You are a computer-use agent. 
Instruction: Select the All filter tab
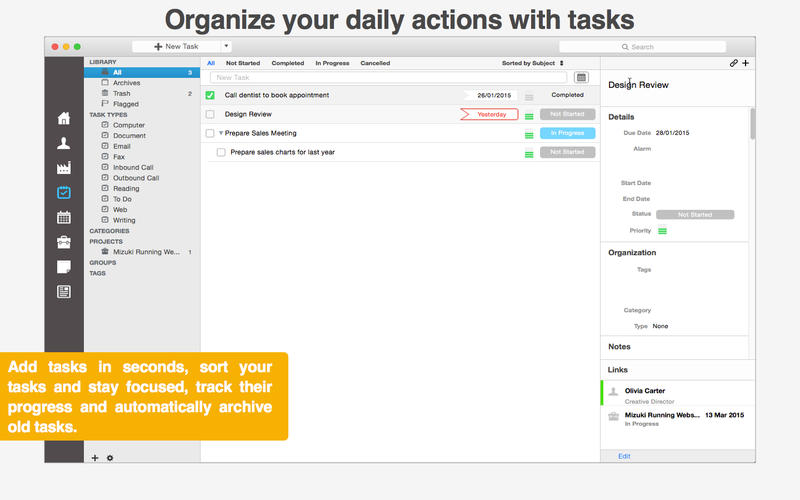[x=211, y=63]
